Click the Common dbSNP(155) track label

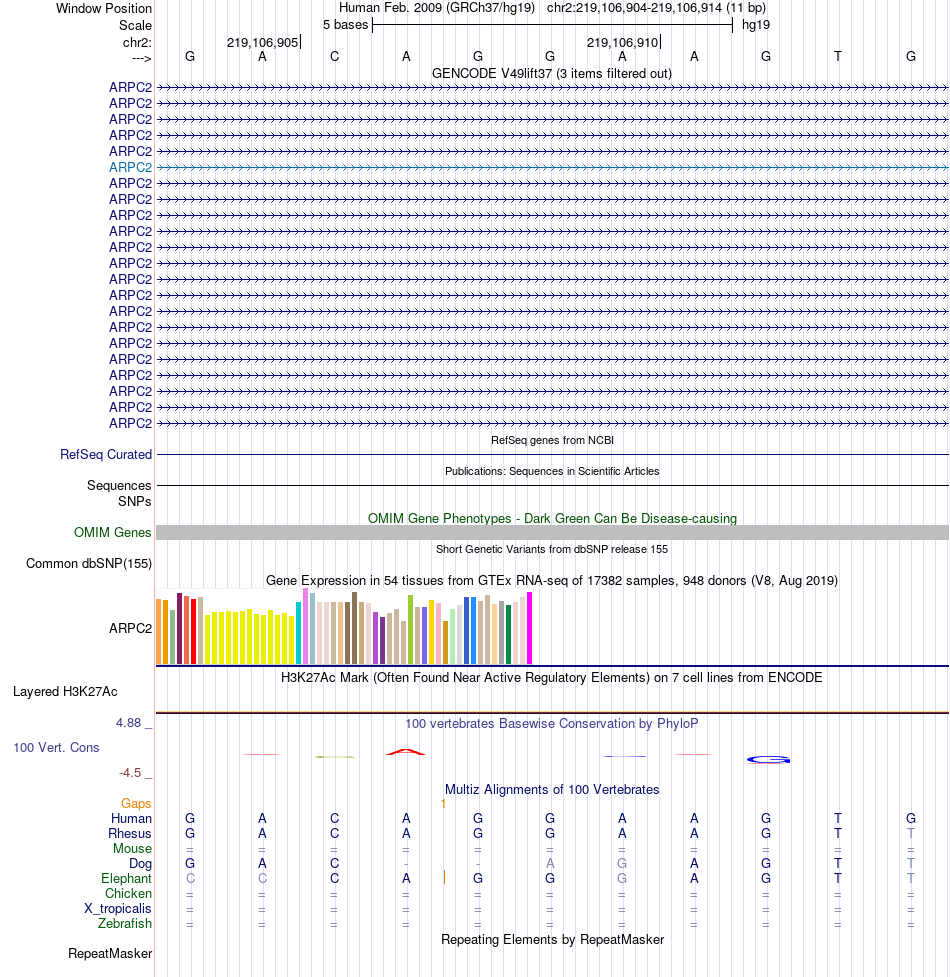88,564
